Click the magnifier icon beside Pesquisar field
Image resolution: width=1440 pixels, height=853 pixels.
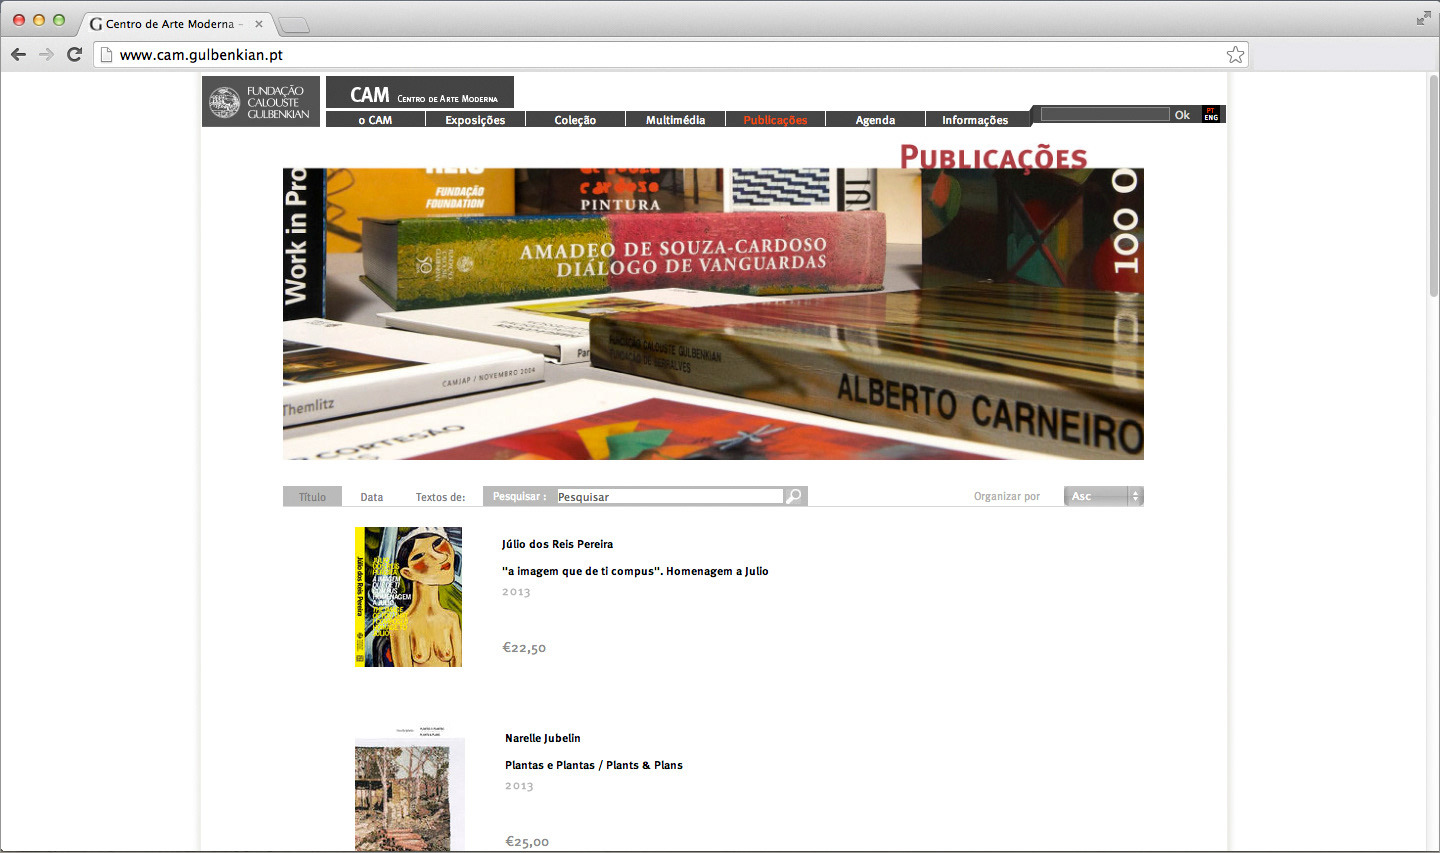click(x=794, y=496)
